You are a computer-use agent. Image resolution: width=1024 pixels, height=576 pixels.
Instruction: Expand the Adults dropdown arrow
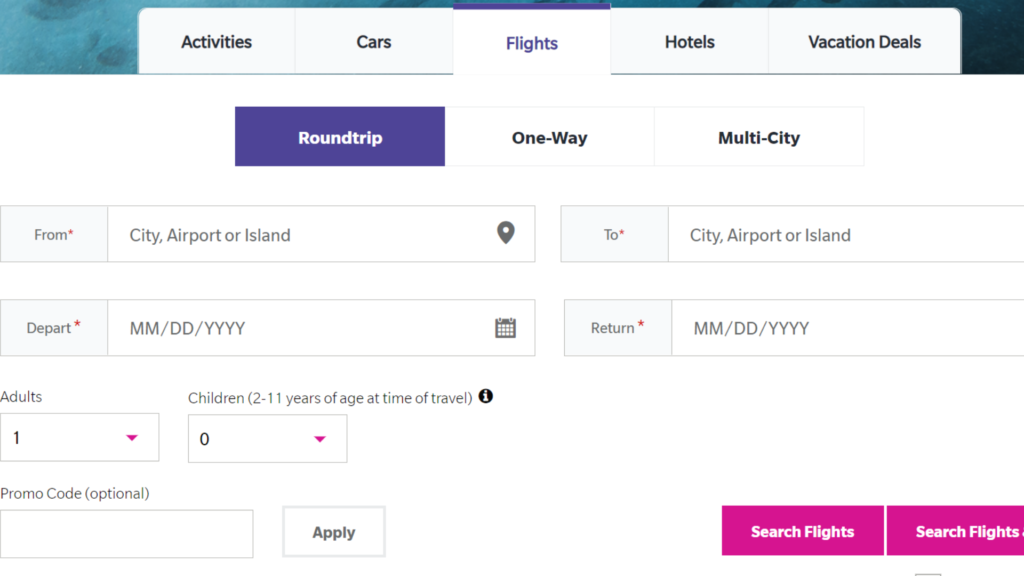click(x=132, y=438)
